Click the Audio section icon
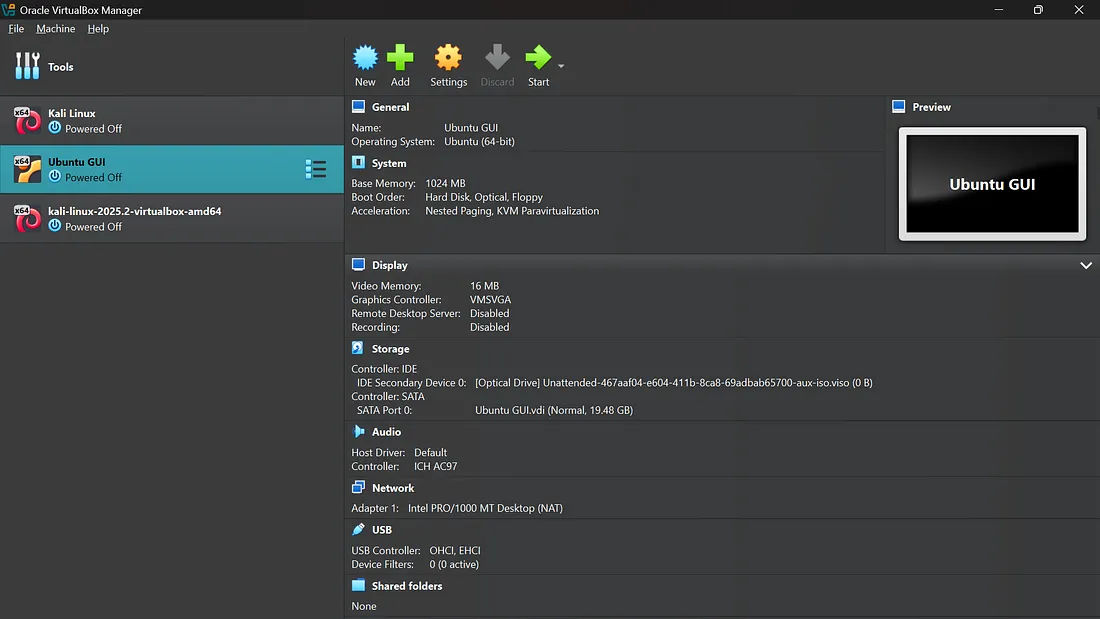This screenshot has width=1100, height=619. coord(358,431)
